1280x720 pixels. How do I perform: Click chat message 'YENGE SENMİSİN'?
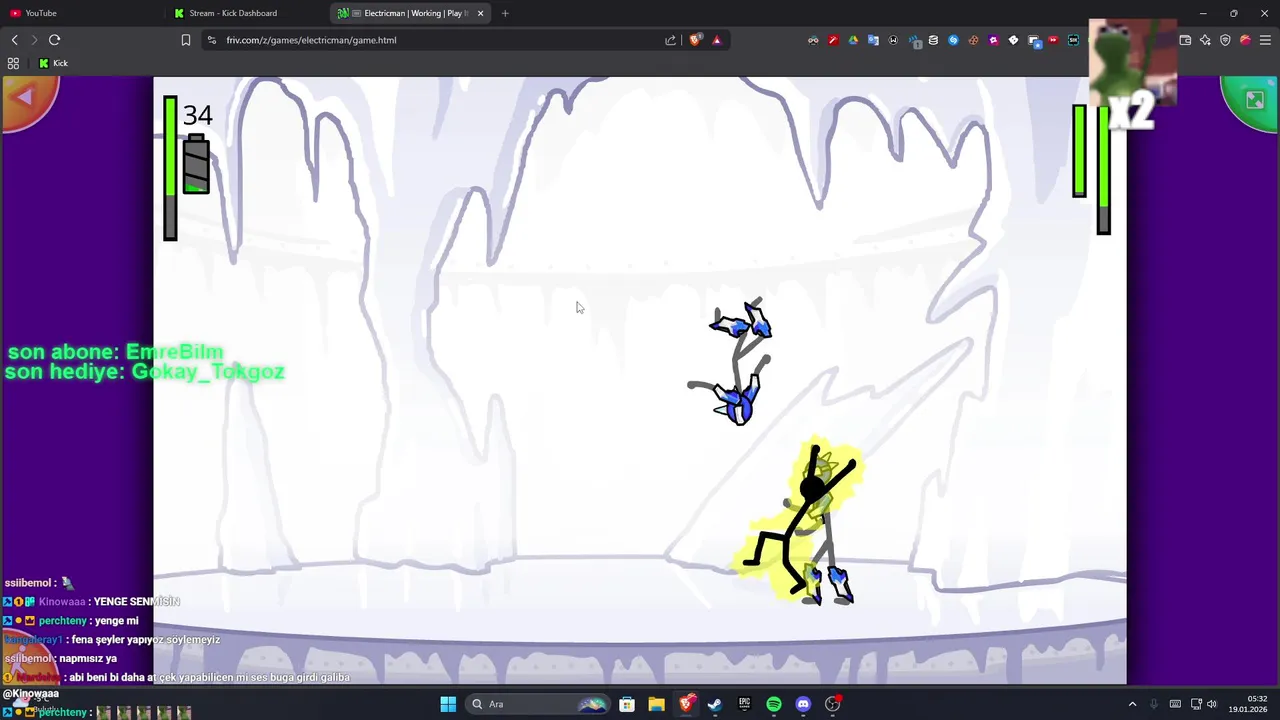click(136, 601)
